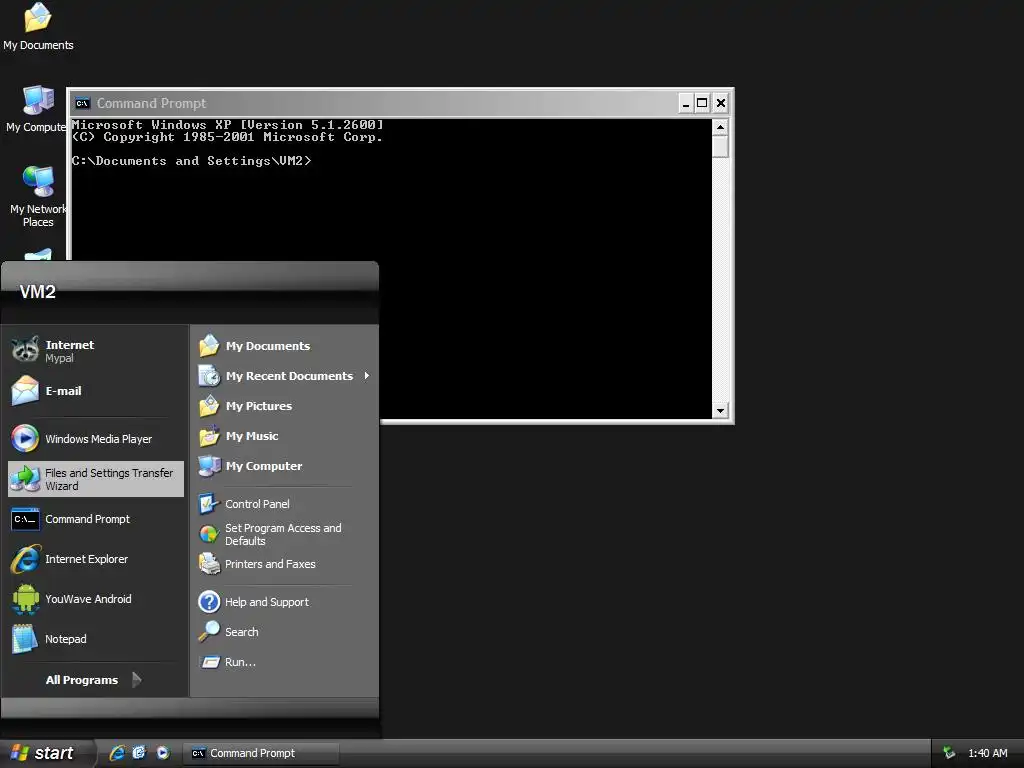The image size is (1024, 768).
Task: Open Notepad from Start menu
Action: pyautogui.click(x=95, y=639)
